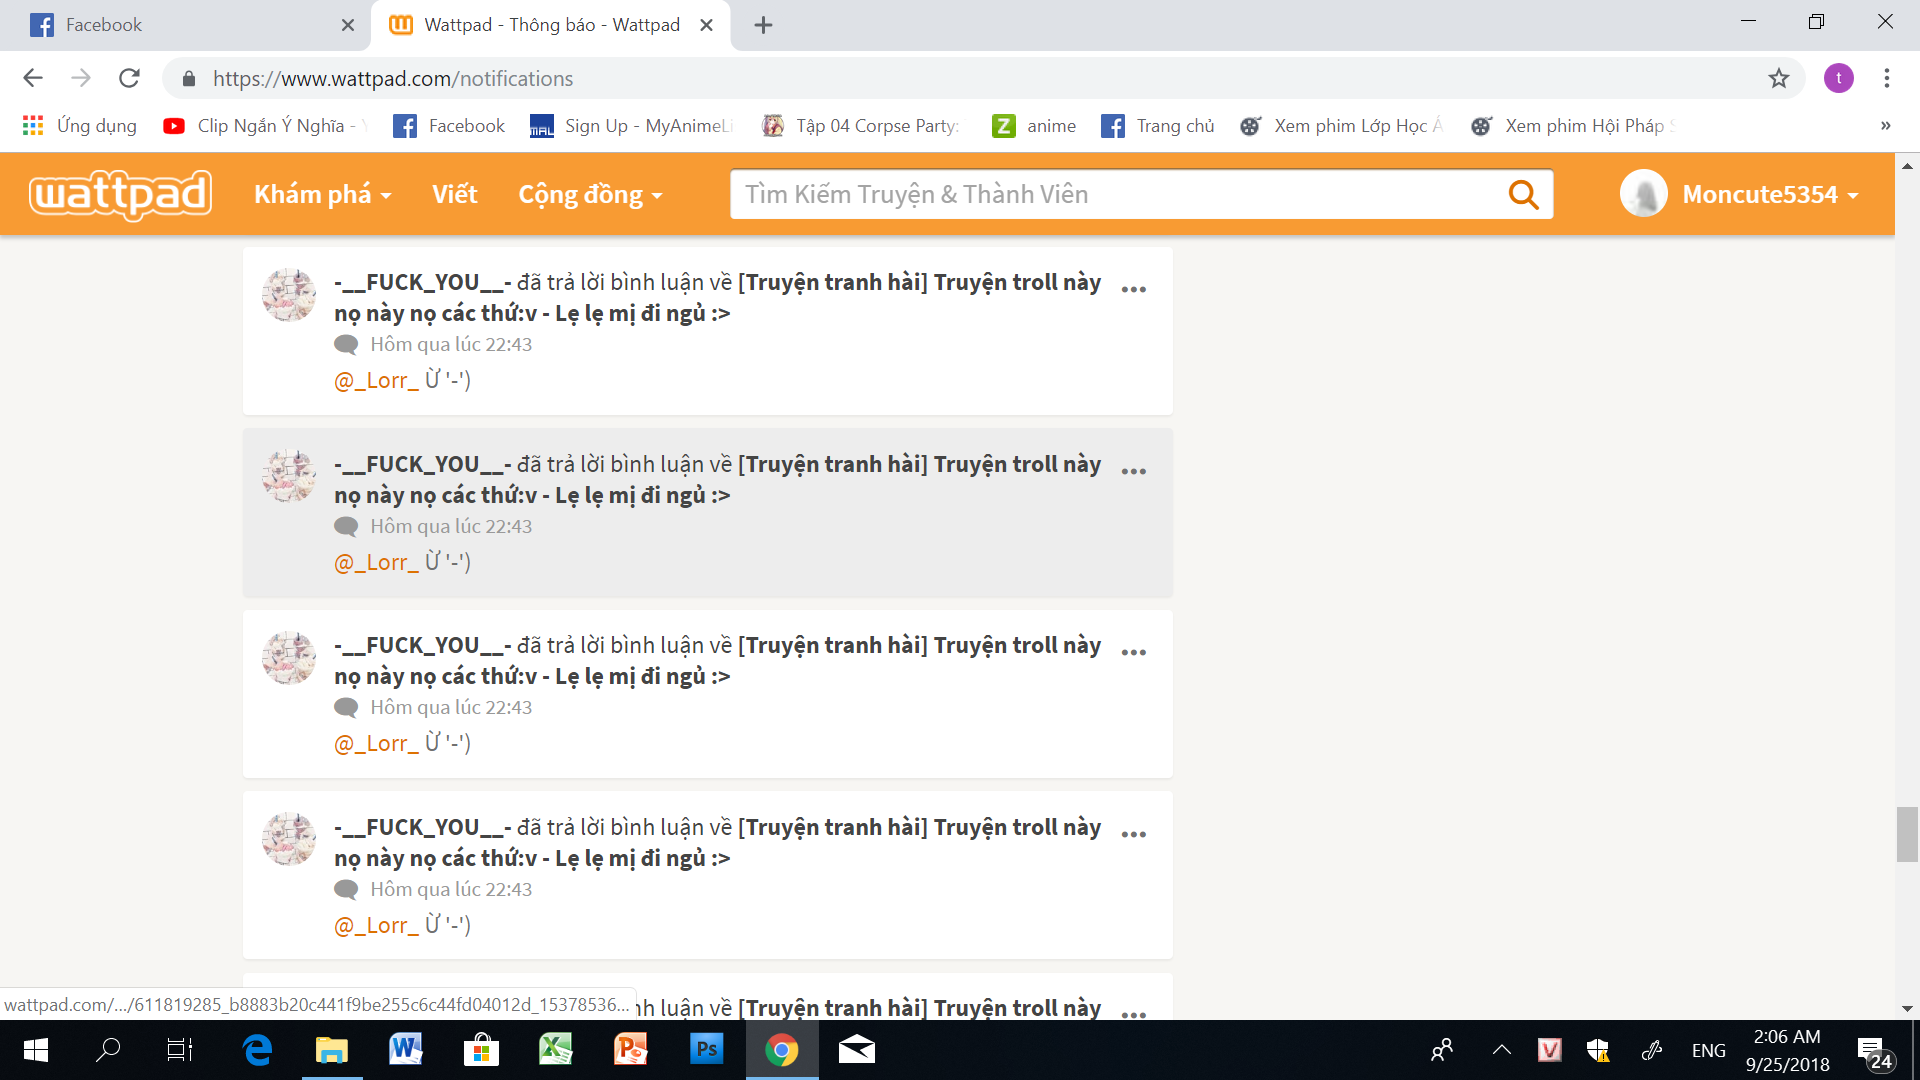Click the @_Lorr_ mention in first notification
This screenshot has width=1920, height=1080.
click(x=376, y=380)
